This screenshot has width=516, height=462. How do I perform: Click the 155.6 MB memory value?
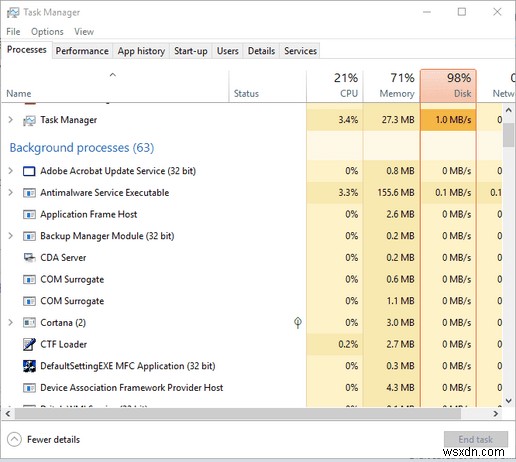pyautogui.click(x=396, y=193)
